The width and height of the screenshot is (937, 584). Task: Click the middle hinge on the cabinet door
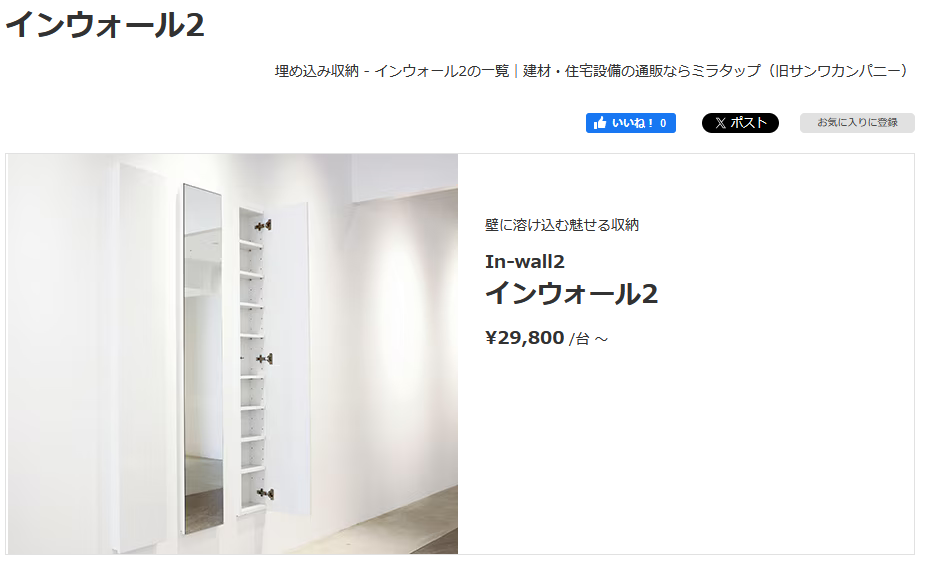[x=265, y=359]
